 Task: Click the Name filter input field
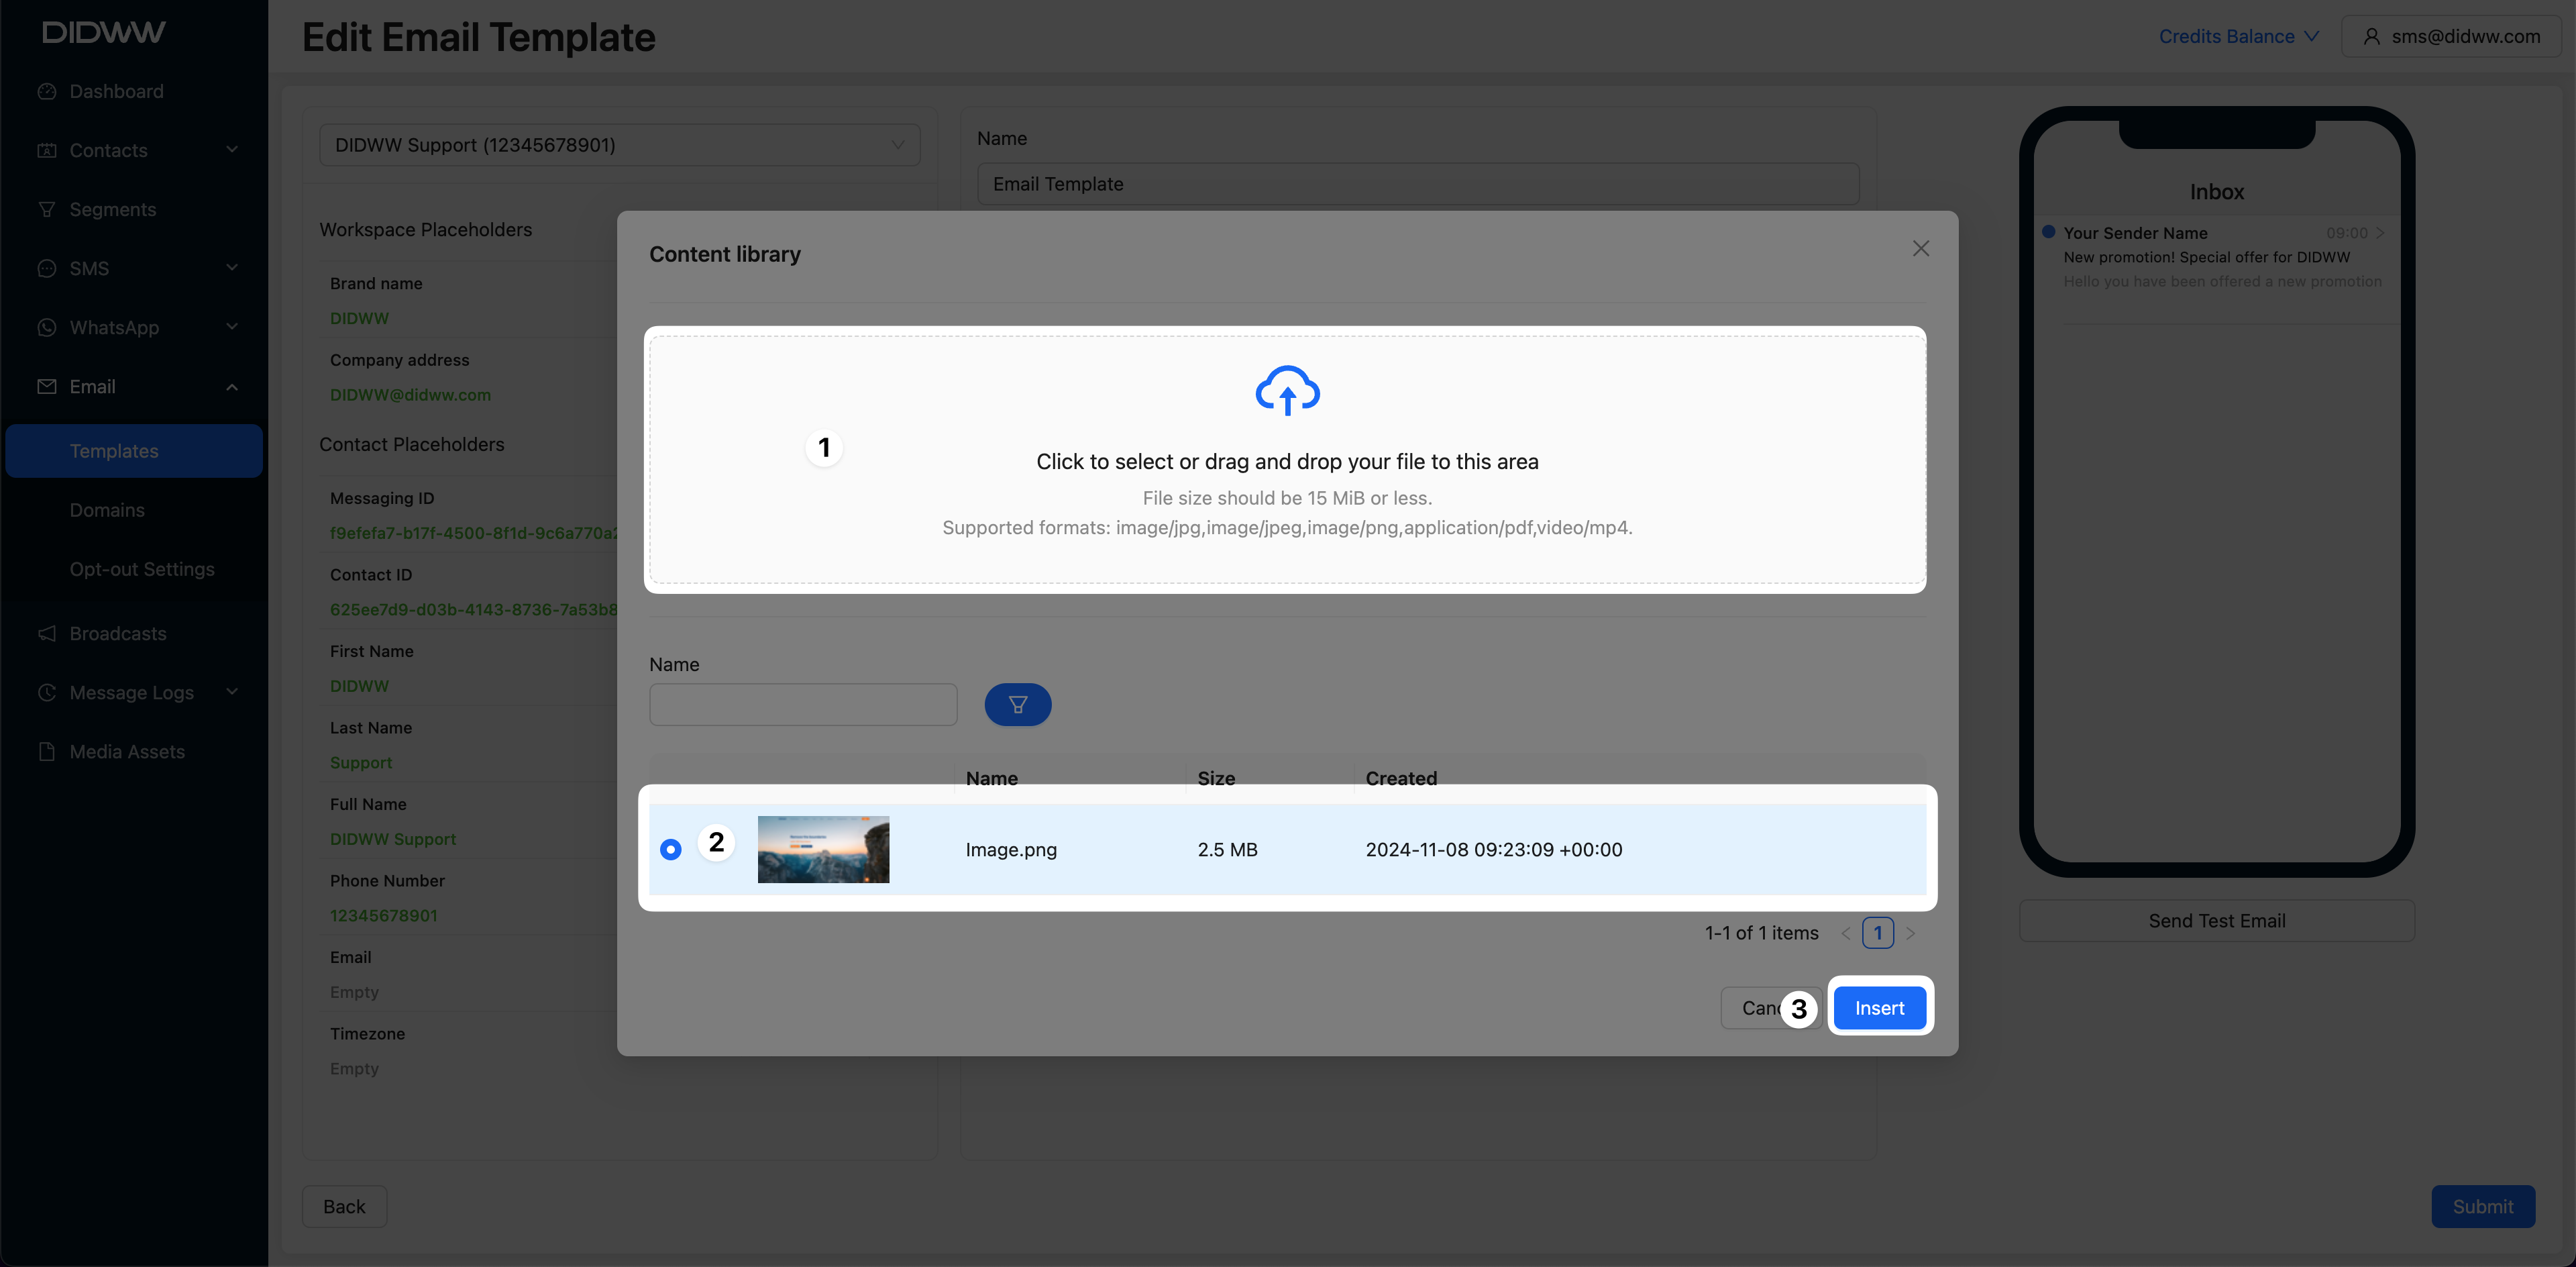(x=803, y=705)
